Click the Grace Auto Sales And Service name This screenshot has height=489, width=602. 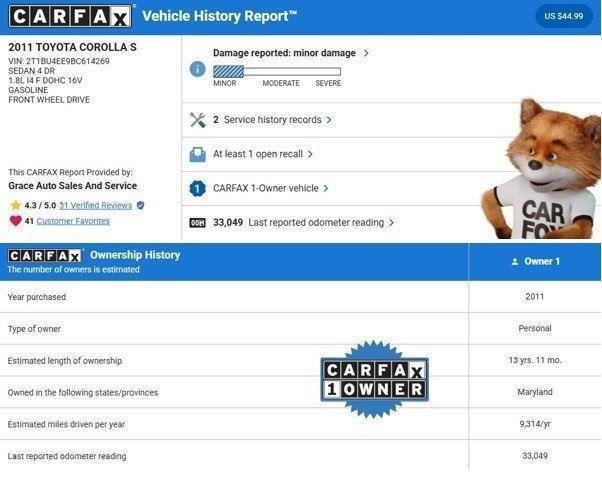point(73,186)
